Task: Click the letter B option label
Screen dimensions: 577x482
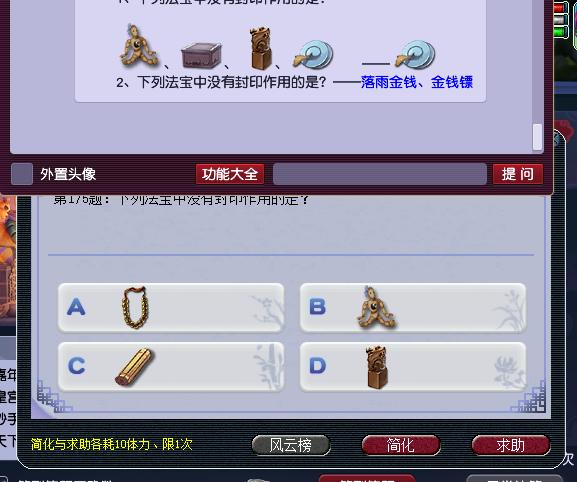Action: [x=318, y=306]
